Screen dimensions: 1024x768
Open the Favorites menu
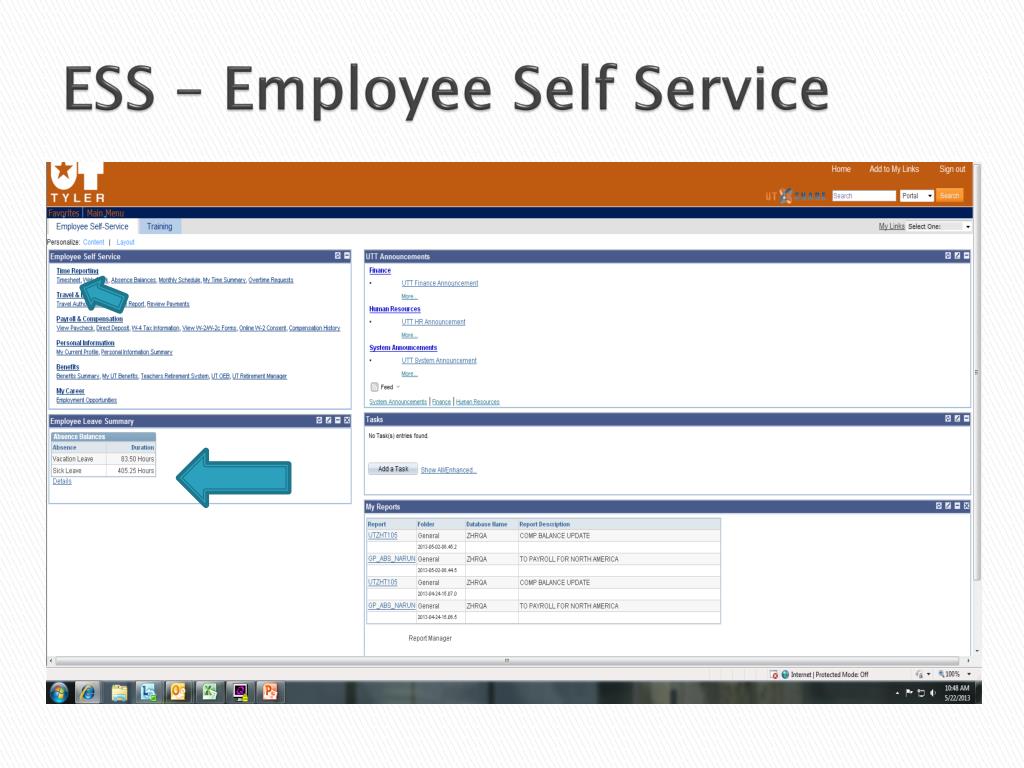point(63,213)
